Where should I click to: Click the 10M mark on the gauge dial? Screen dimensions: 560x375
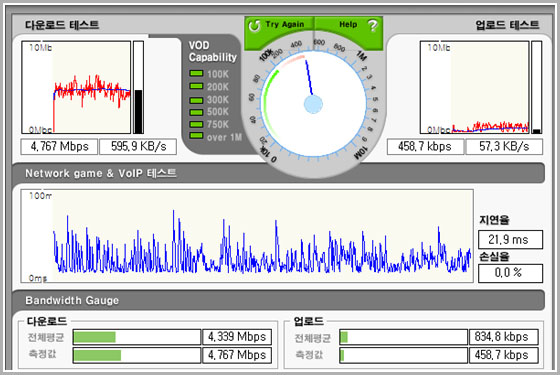(361, 152)
